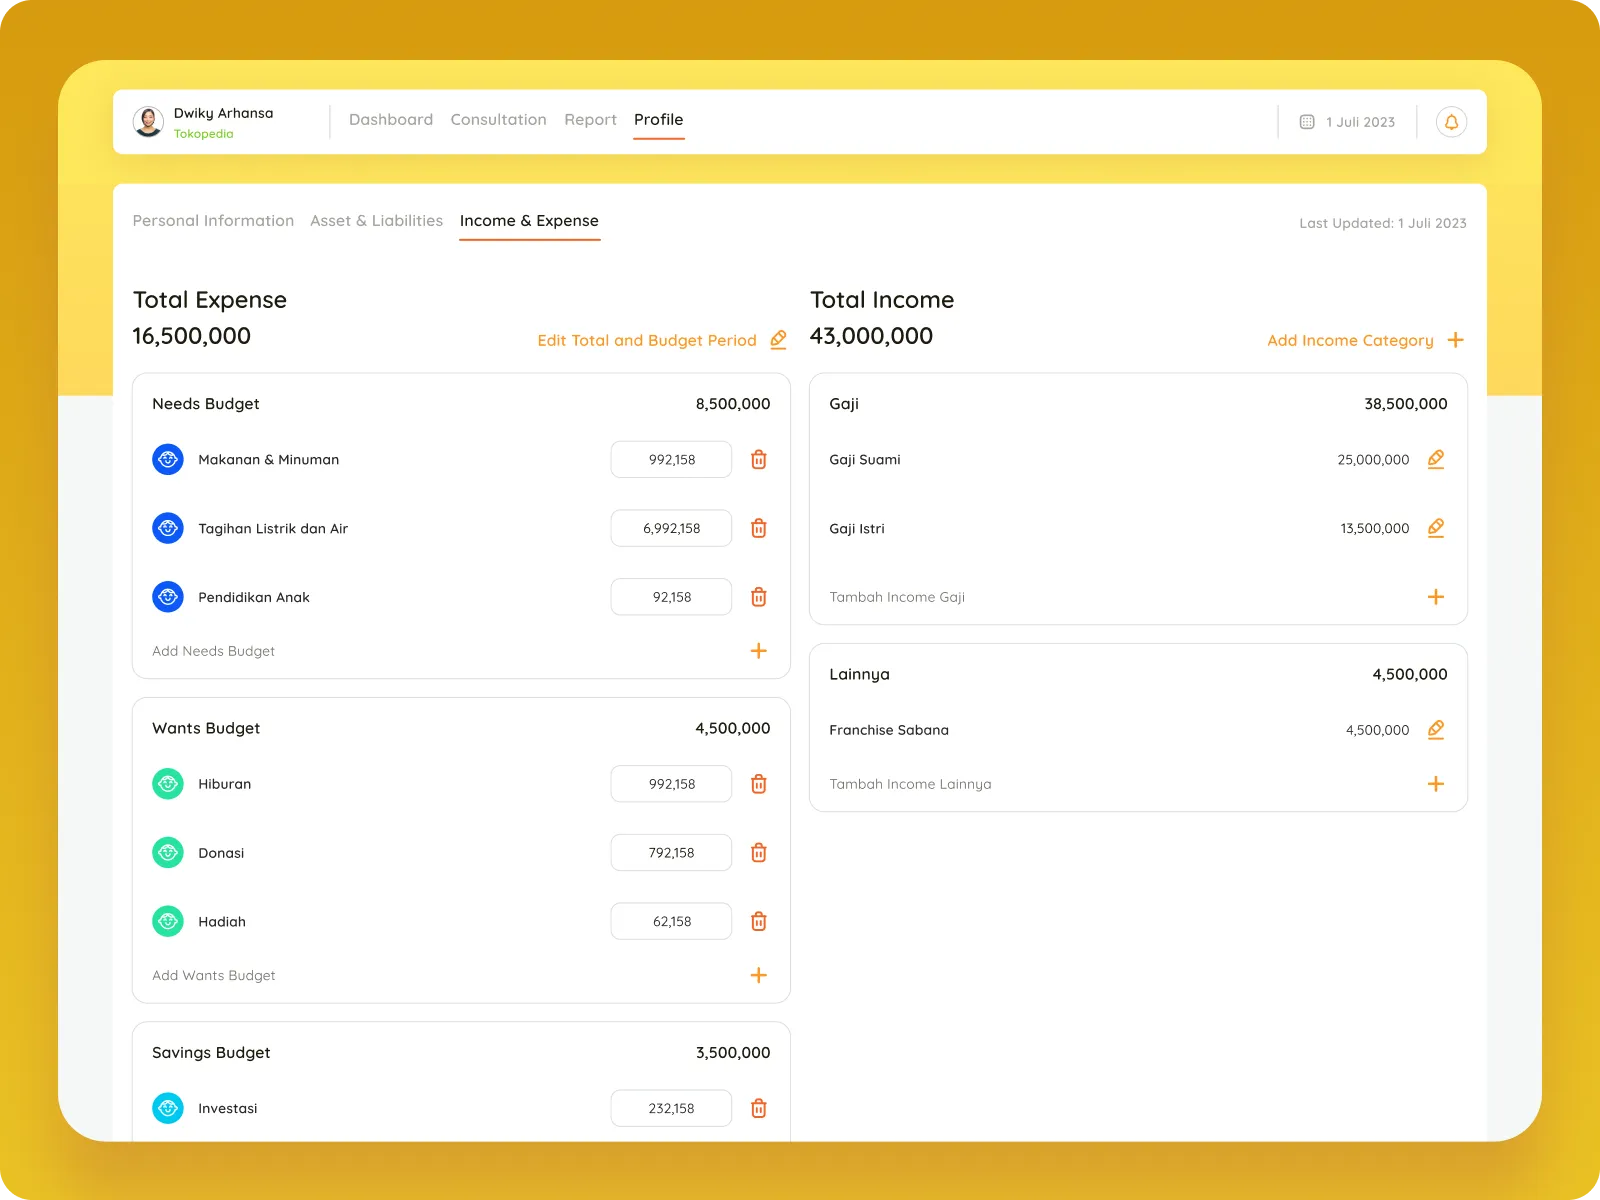
Task: Delete the Makanan & Minuman budget item
Action: (759, 460)
